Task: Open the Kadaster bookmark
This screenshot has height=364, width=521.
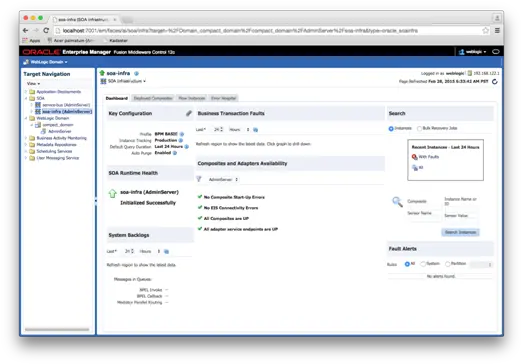Action: [118, 40]
